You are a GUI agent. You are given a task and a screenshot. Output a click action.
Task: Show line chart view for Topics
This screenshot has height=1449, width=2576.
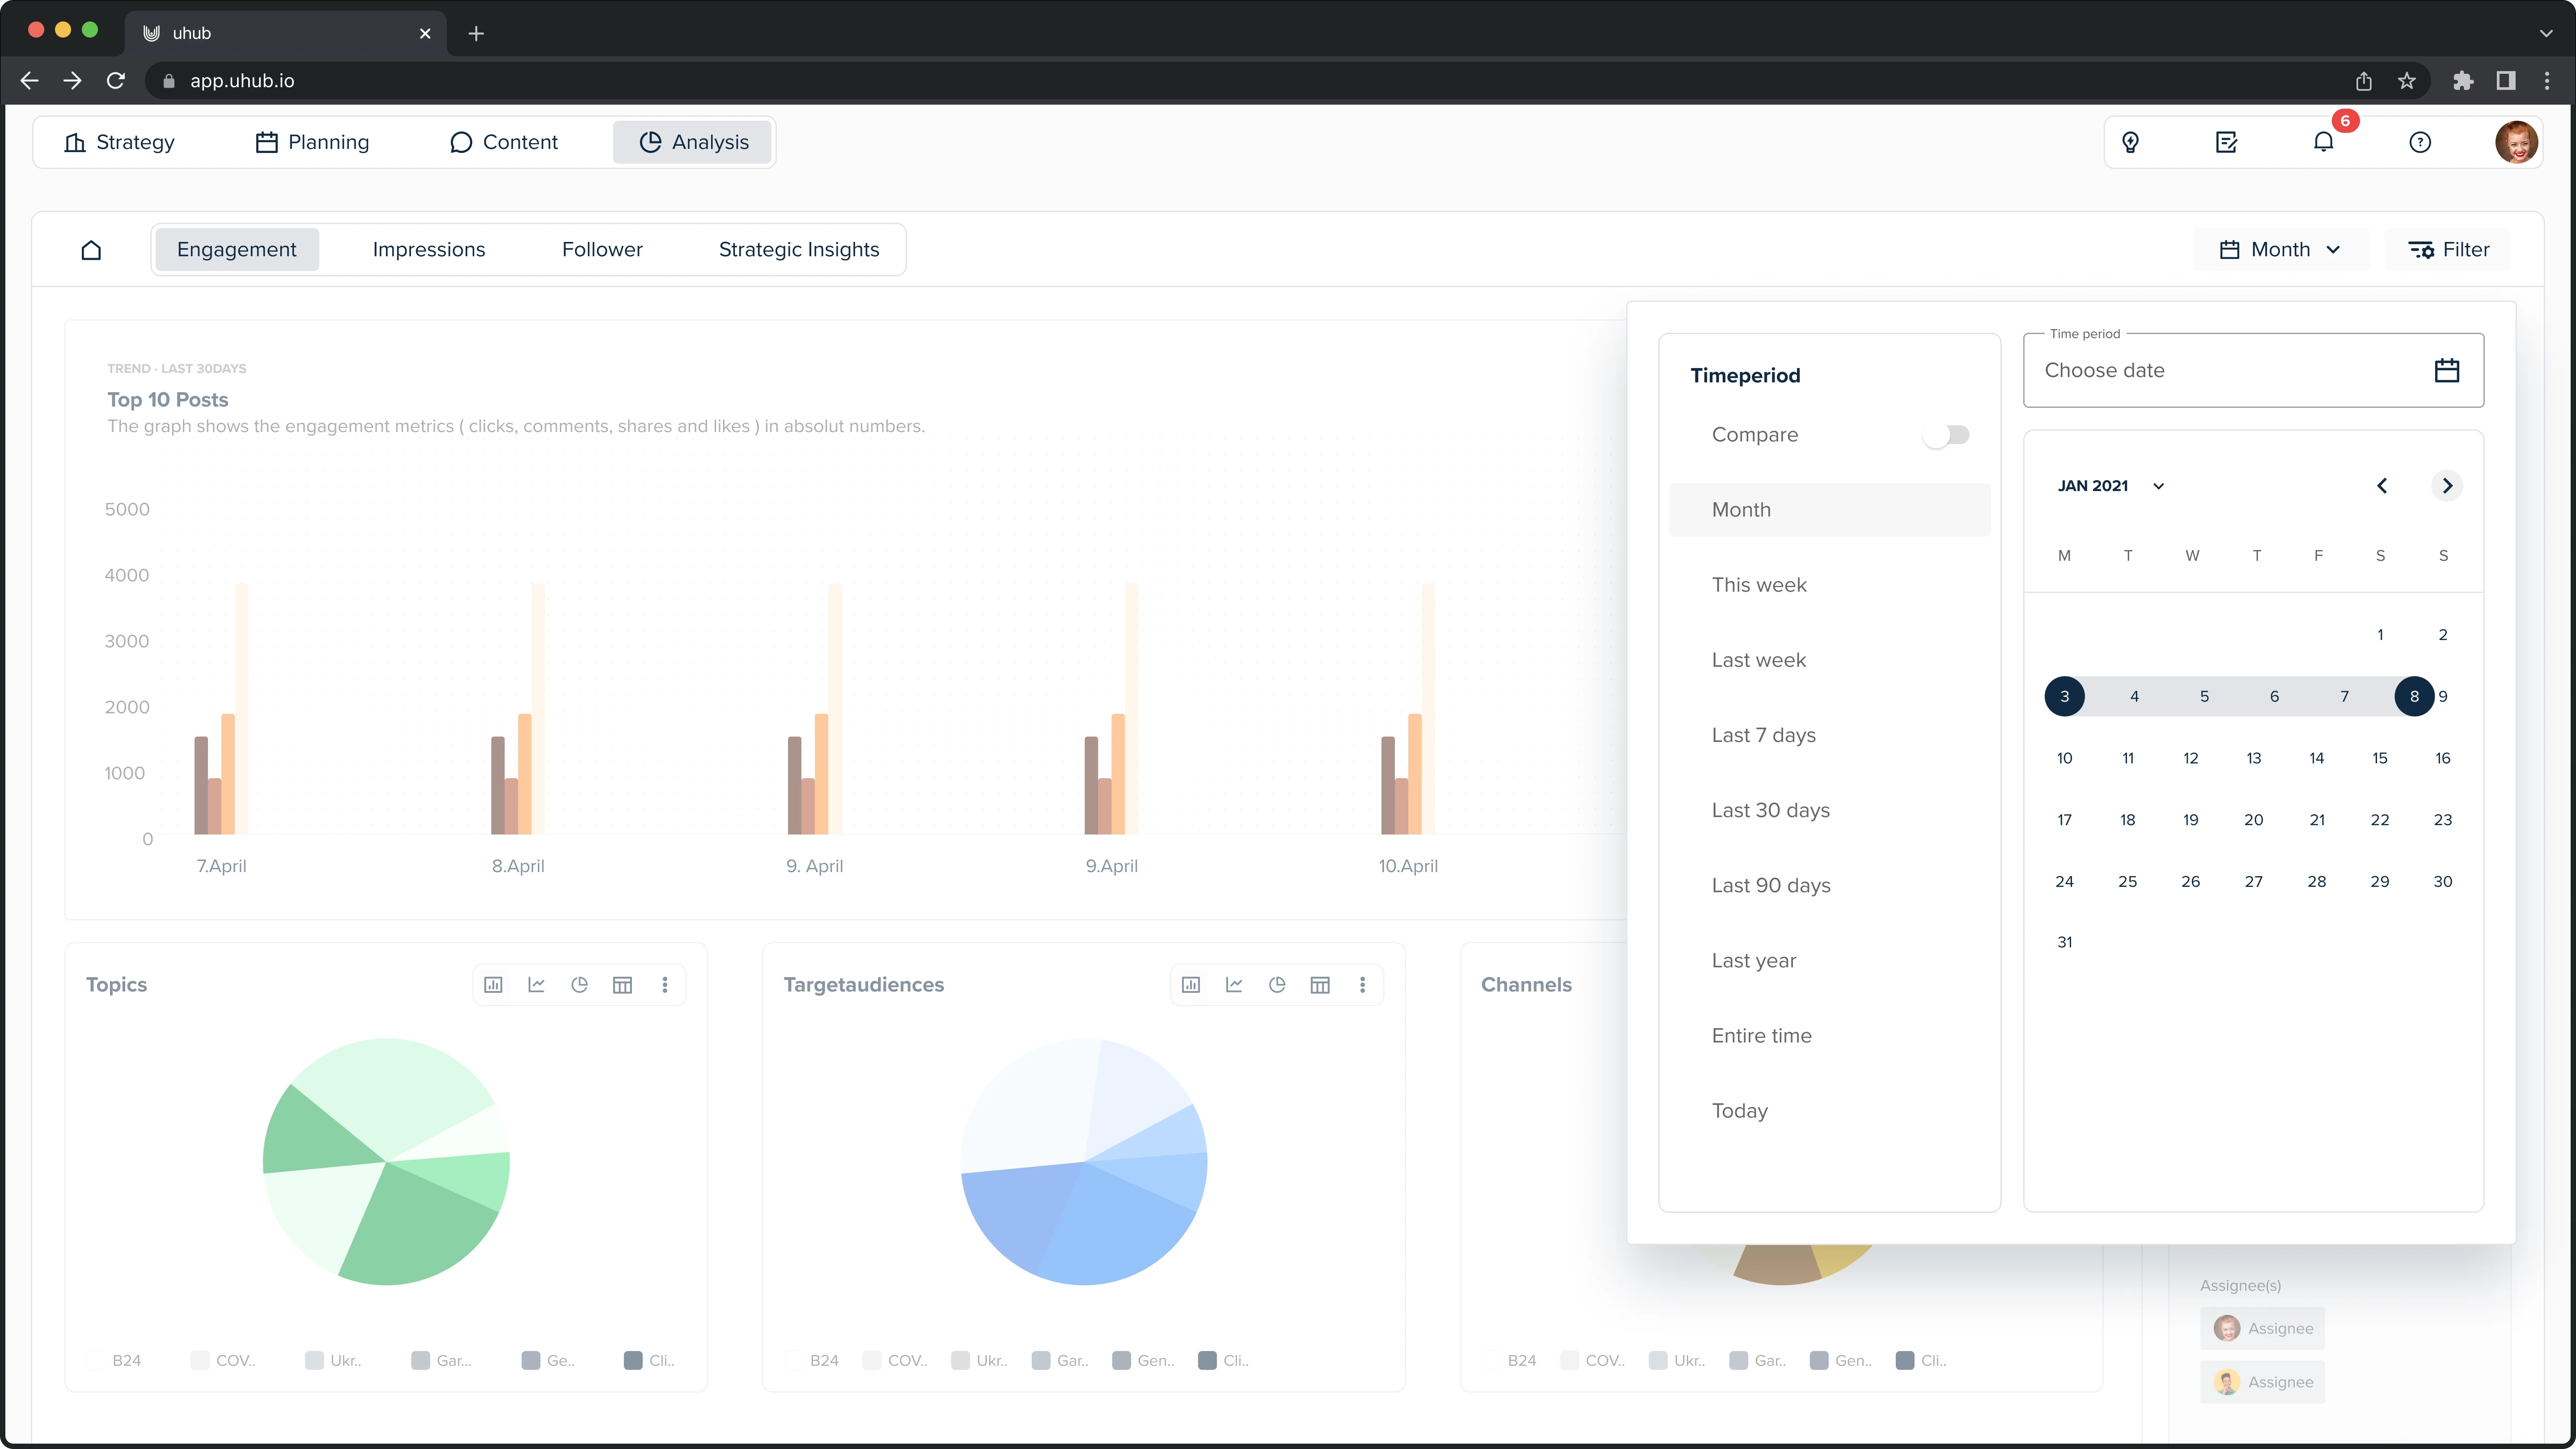[x=536, y=985]
